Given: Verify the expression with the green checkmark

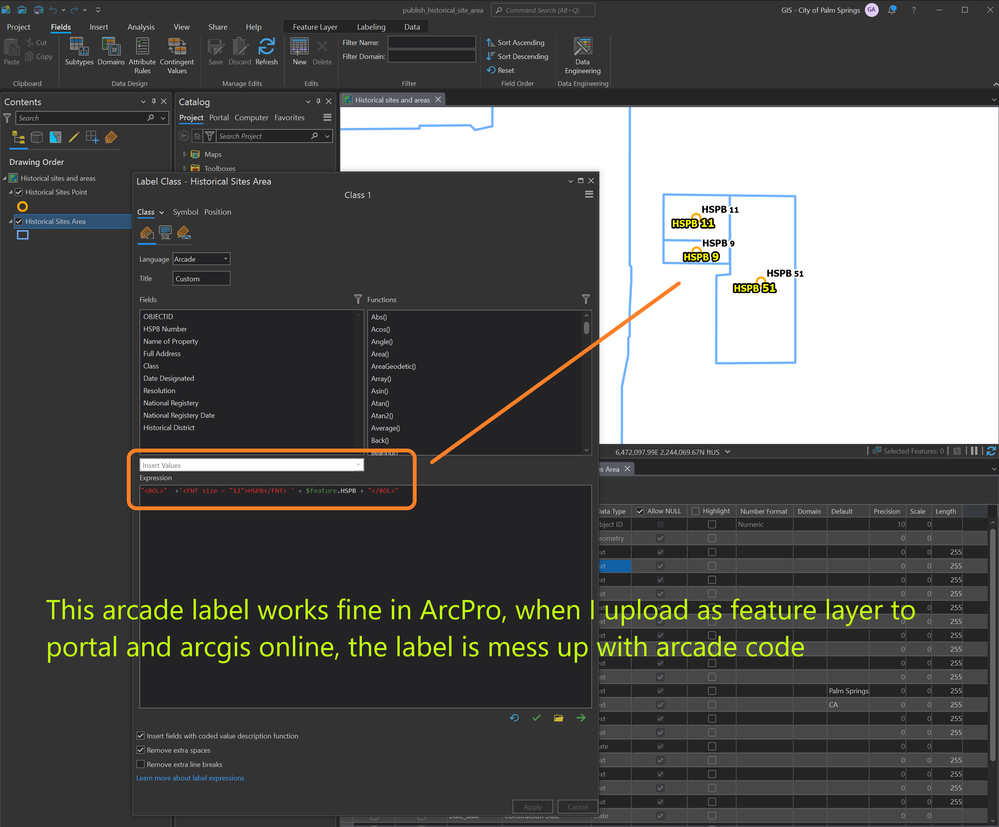Looking at the screenshot, I should pos(537,718).
